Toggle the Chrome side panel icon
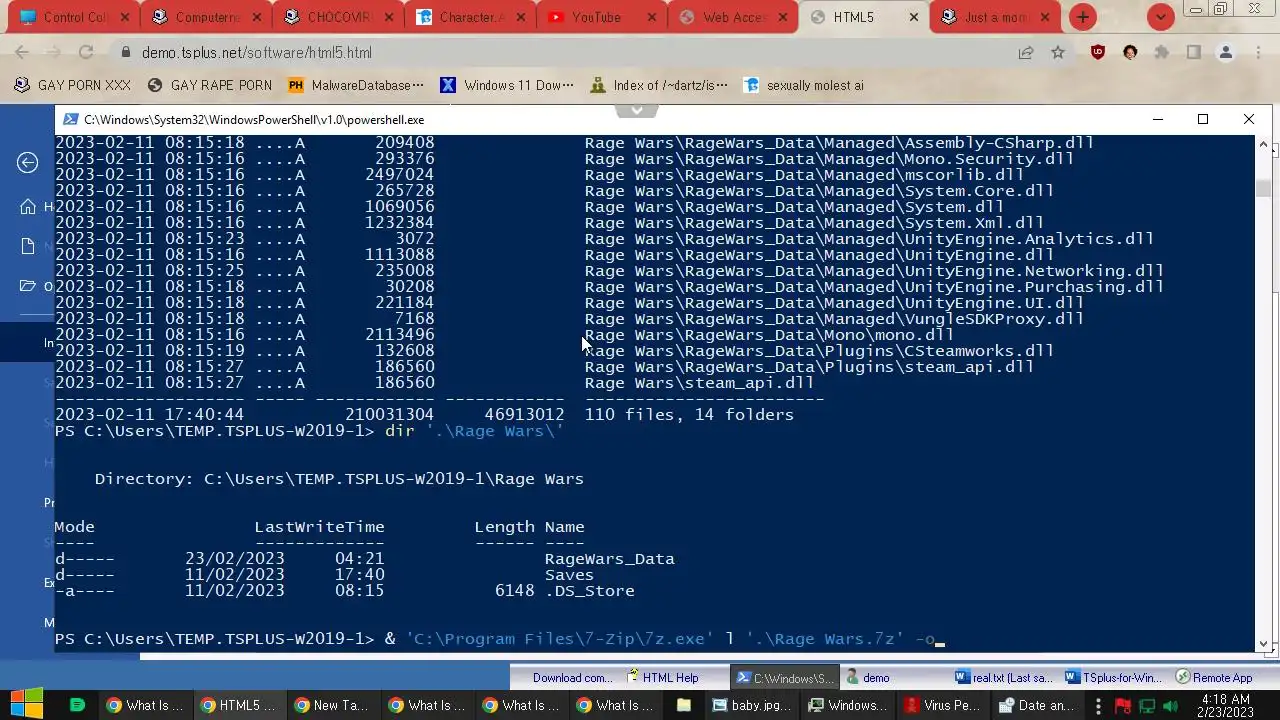Viewport: 1280px width, 720px height. (1194, 53)
